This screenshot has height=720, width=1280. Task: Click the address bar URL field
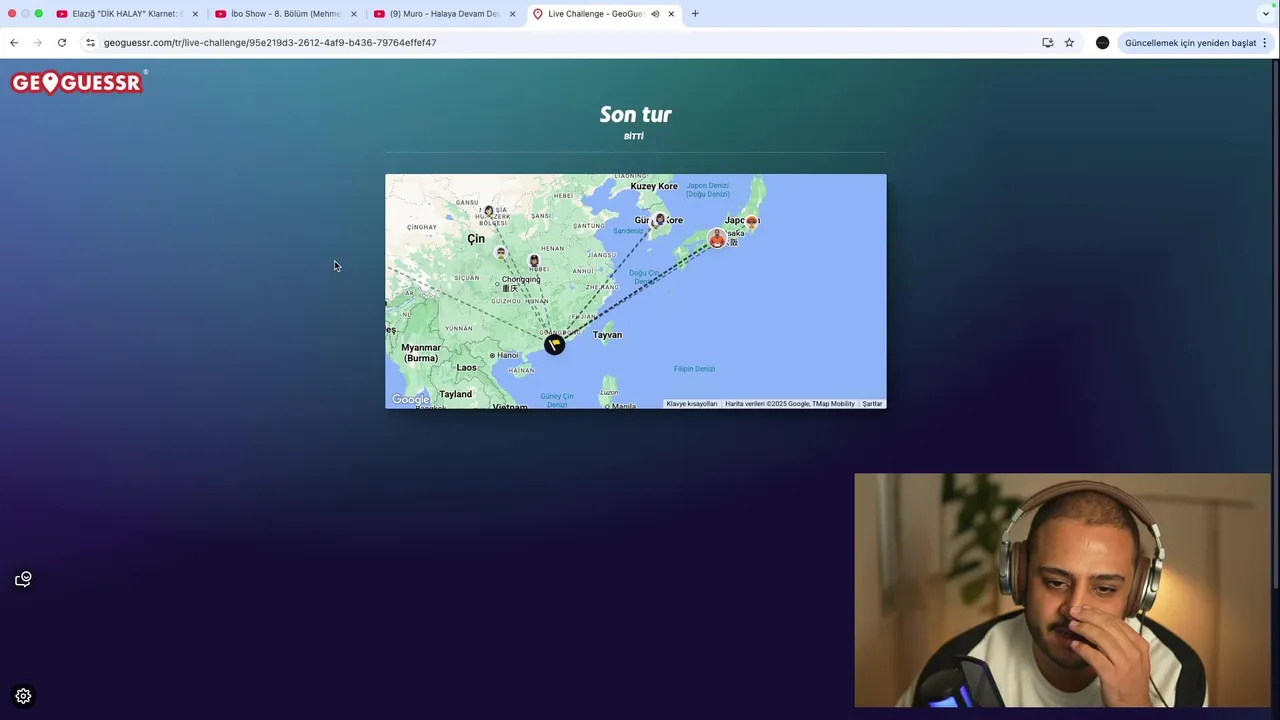560,43
